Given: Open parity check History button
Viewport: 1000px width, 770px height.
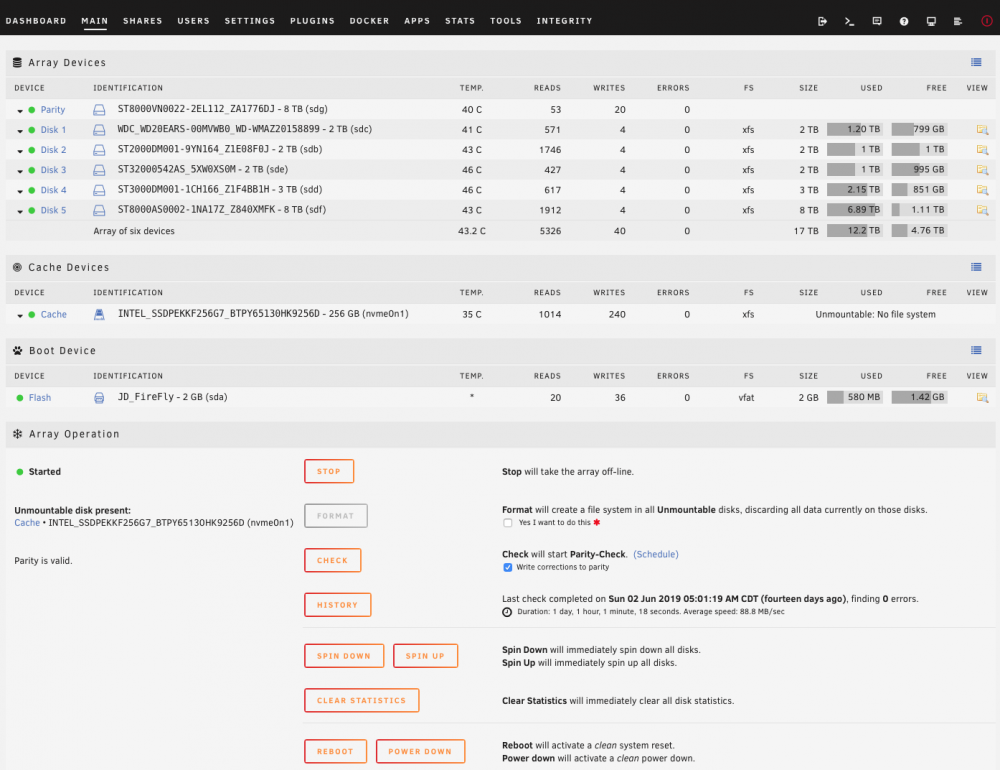Looking at the screenshot, I should 337,605.
